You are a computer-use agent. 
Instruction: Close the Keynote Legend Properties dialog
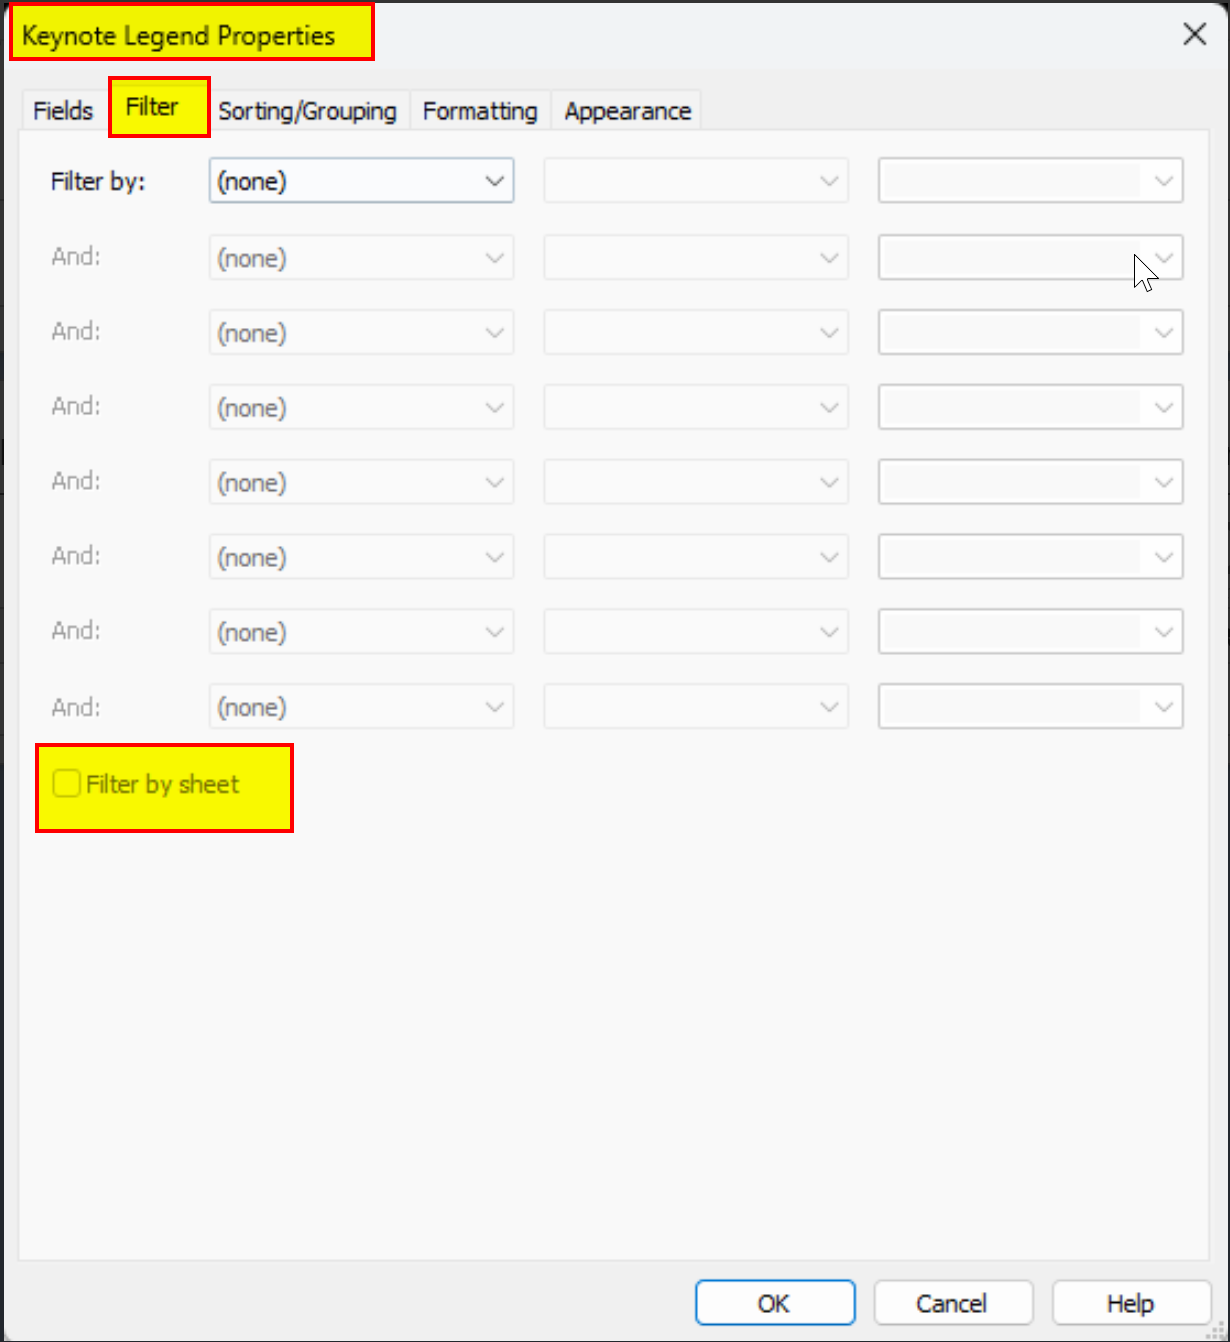pyautogui.click(x=1194, y=35)
